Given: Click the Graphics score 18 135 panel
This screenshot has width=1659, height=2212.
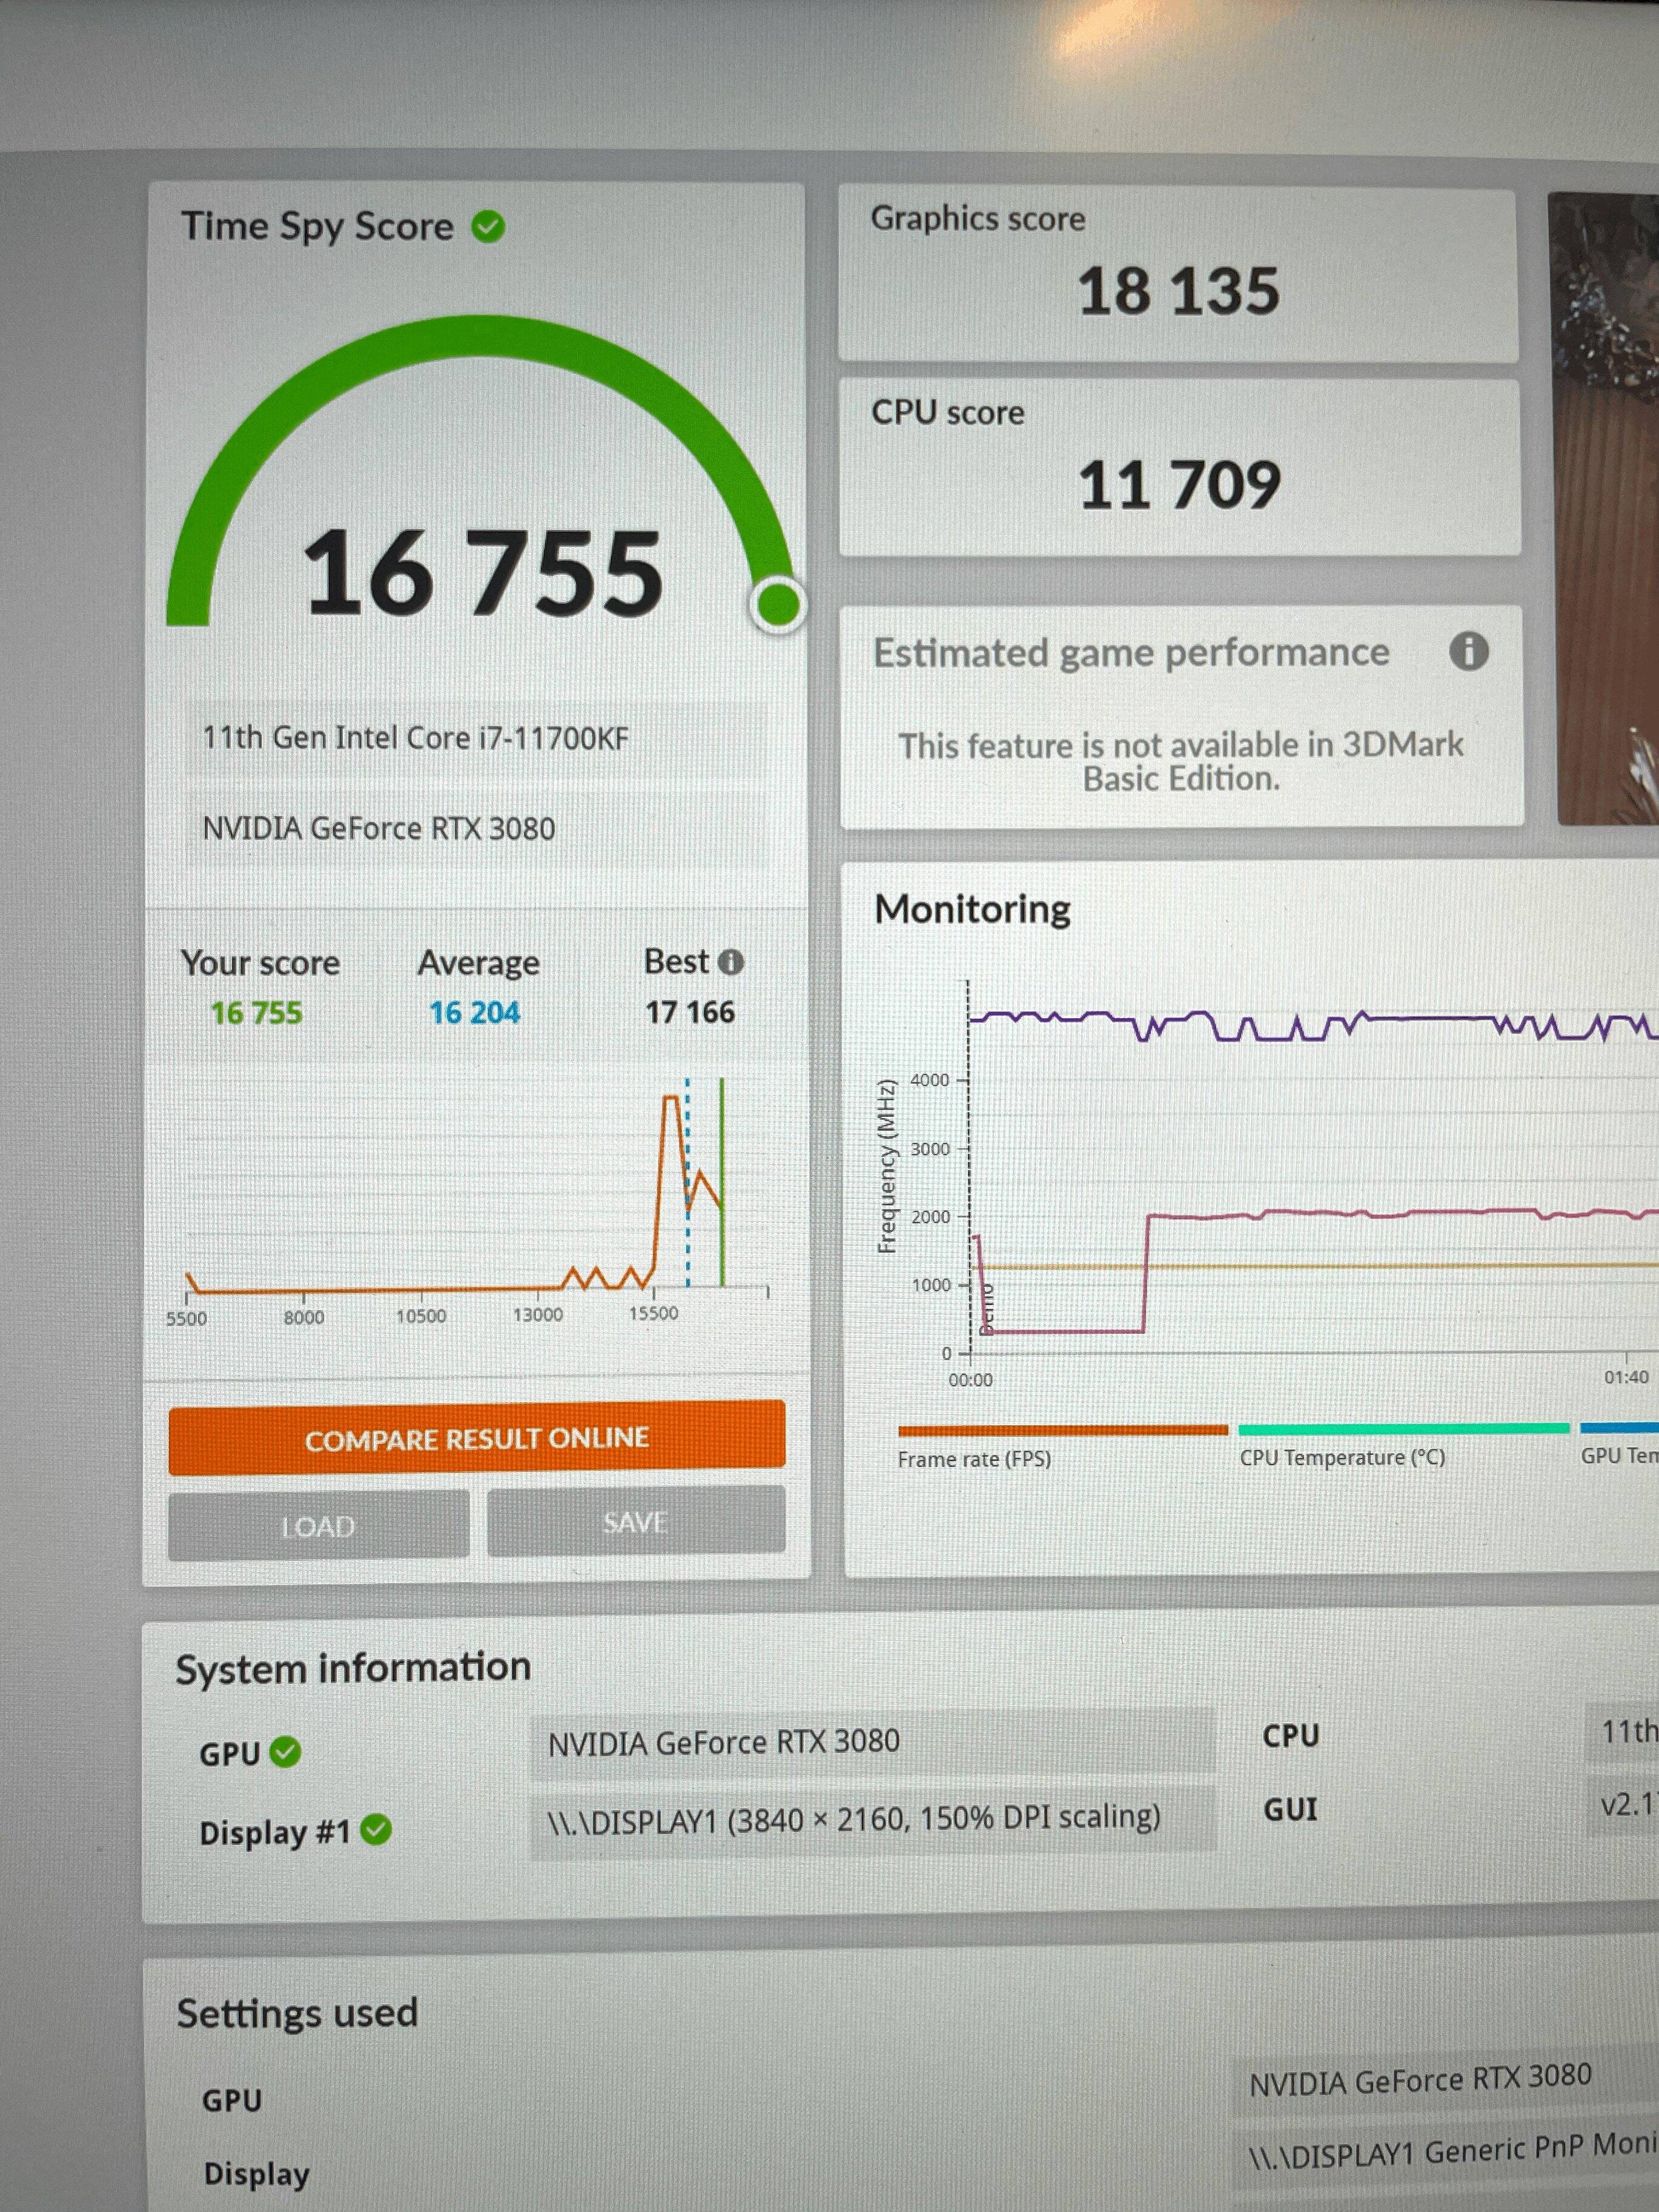Looking at the screenshot, I should 1177,276.
